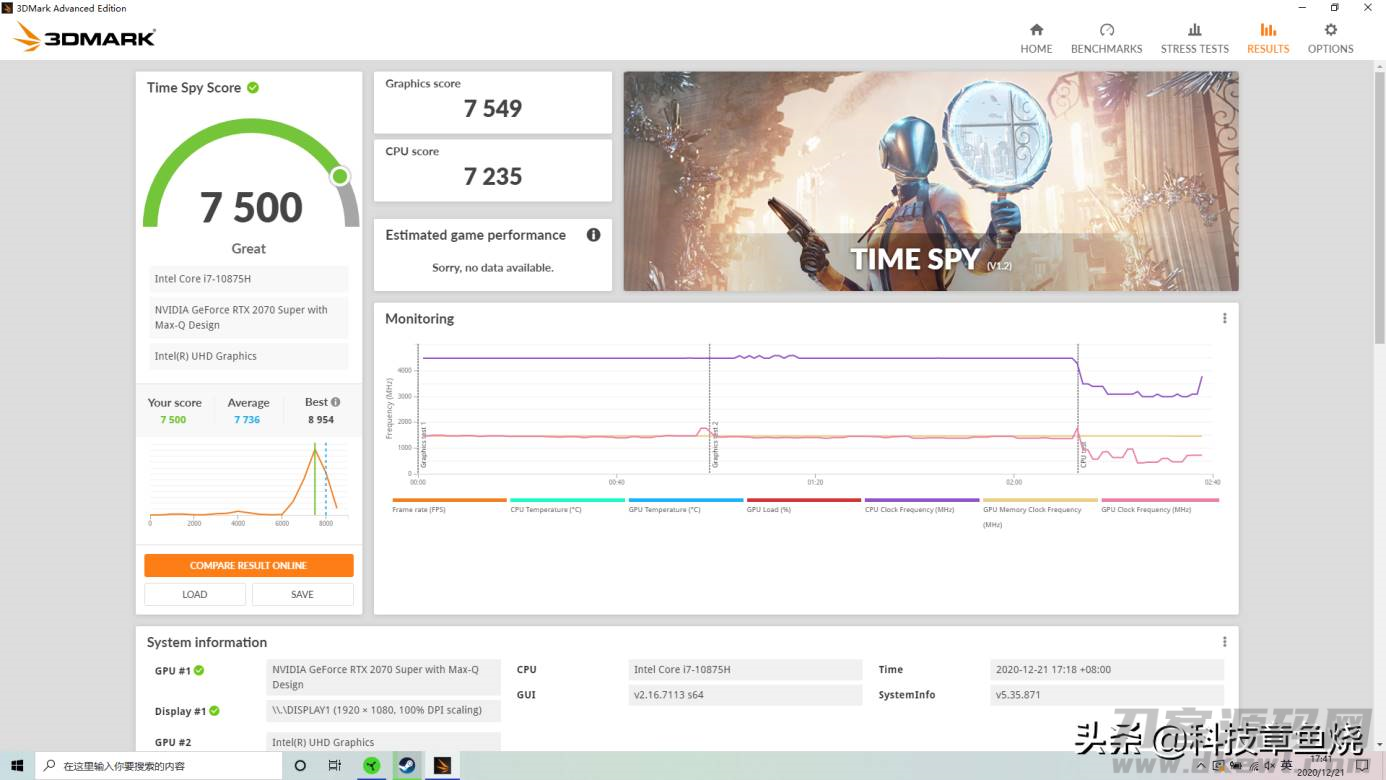
Task: Open the Monitoring panel three-dot menu
Action: point(1224,318)
